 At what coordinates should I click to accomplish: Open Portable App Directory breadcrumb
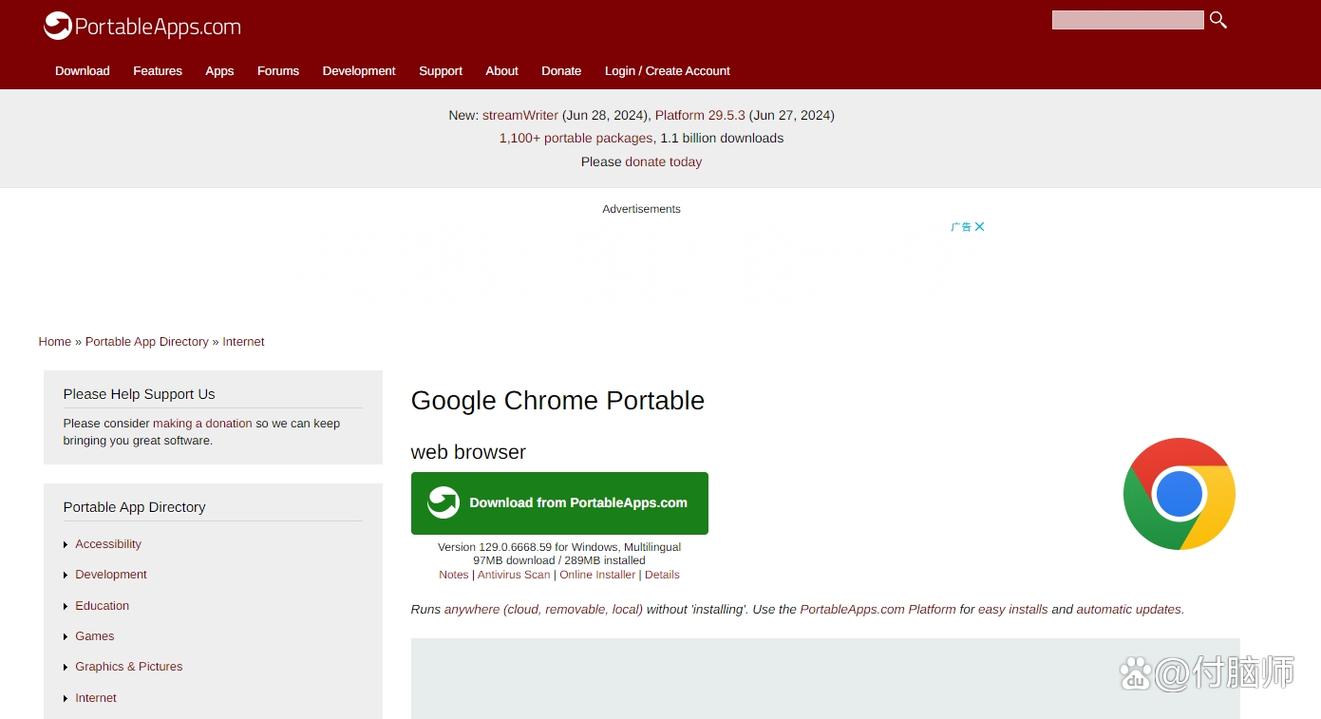[147, 342]
